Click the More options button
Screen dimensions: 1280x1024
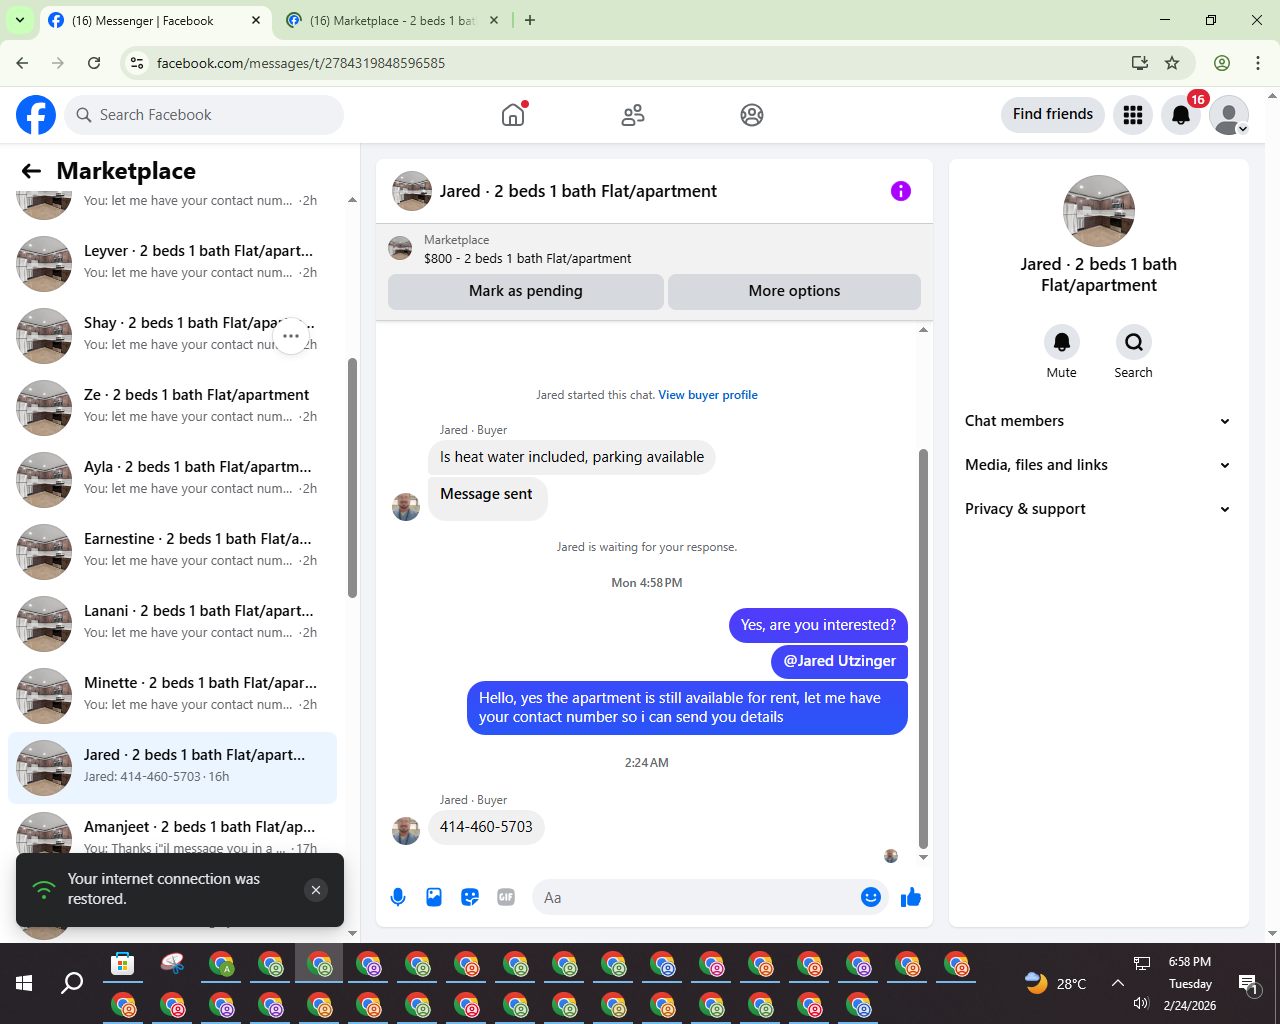(x=794, y=291)
